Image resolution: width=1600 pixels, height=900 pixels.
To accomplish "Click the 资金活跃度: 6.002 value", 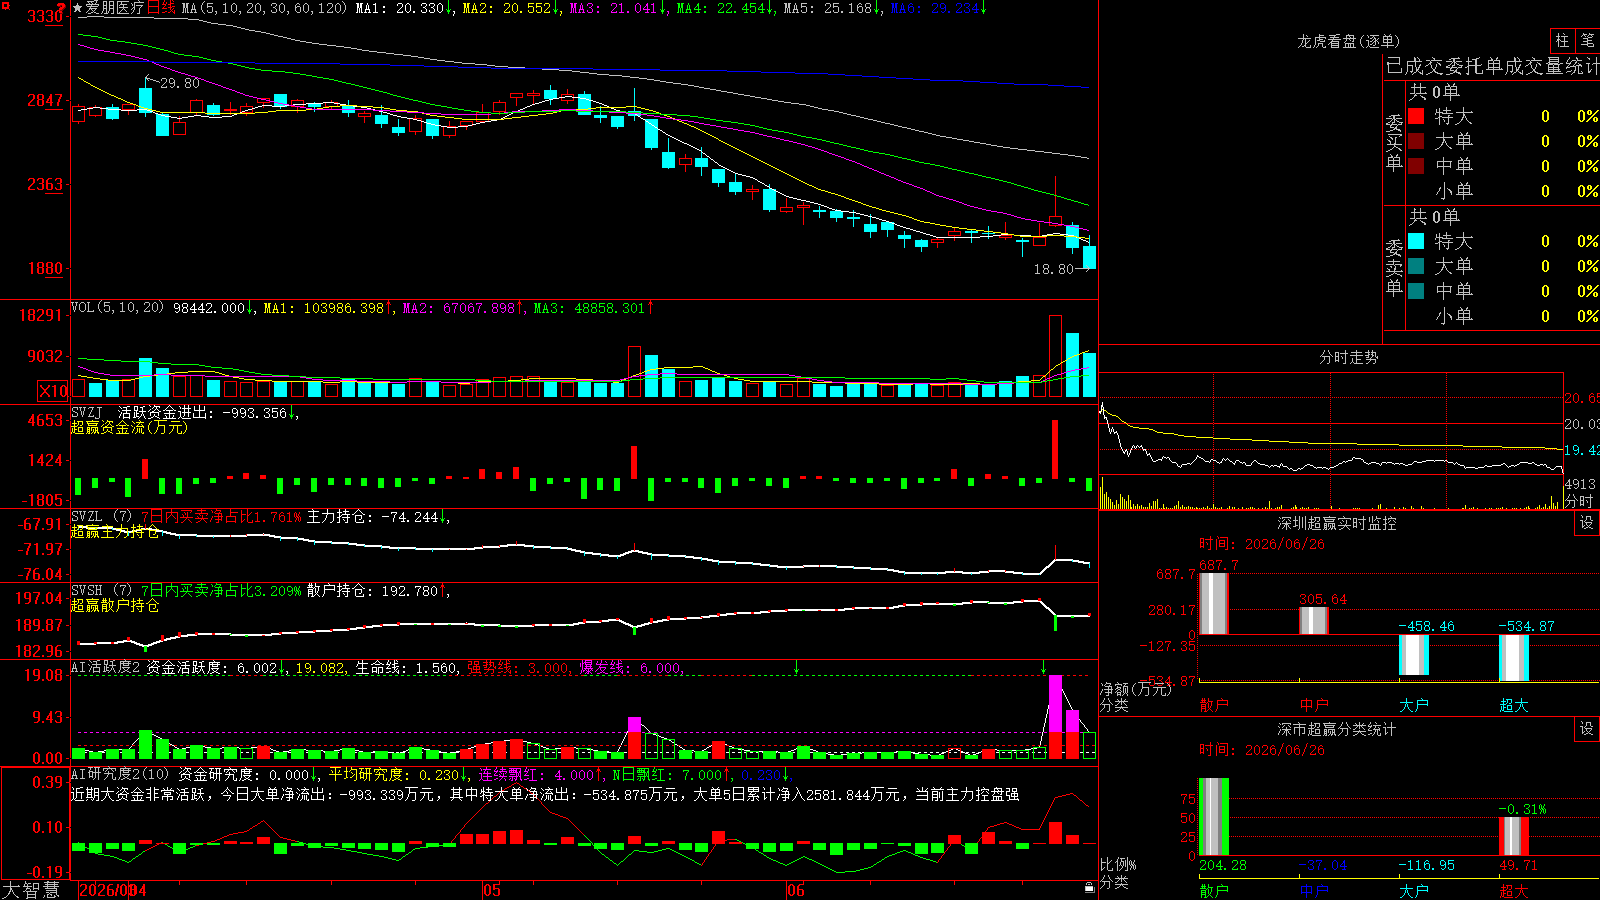I will coord(216,667).
